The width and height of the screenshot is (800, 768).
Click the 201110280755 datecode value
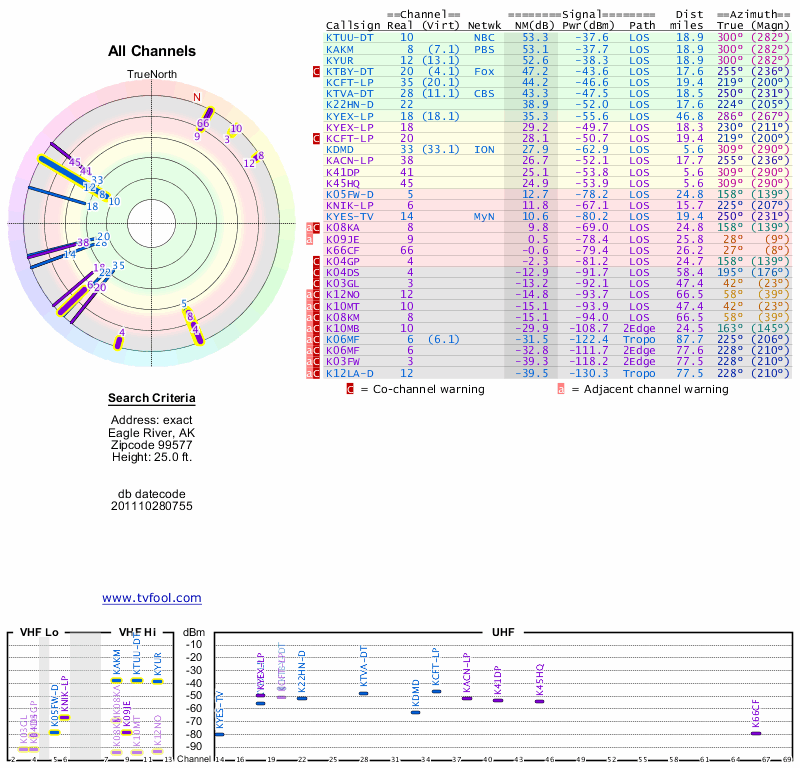[152, 506]
